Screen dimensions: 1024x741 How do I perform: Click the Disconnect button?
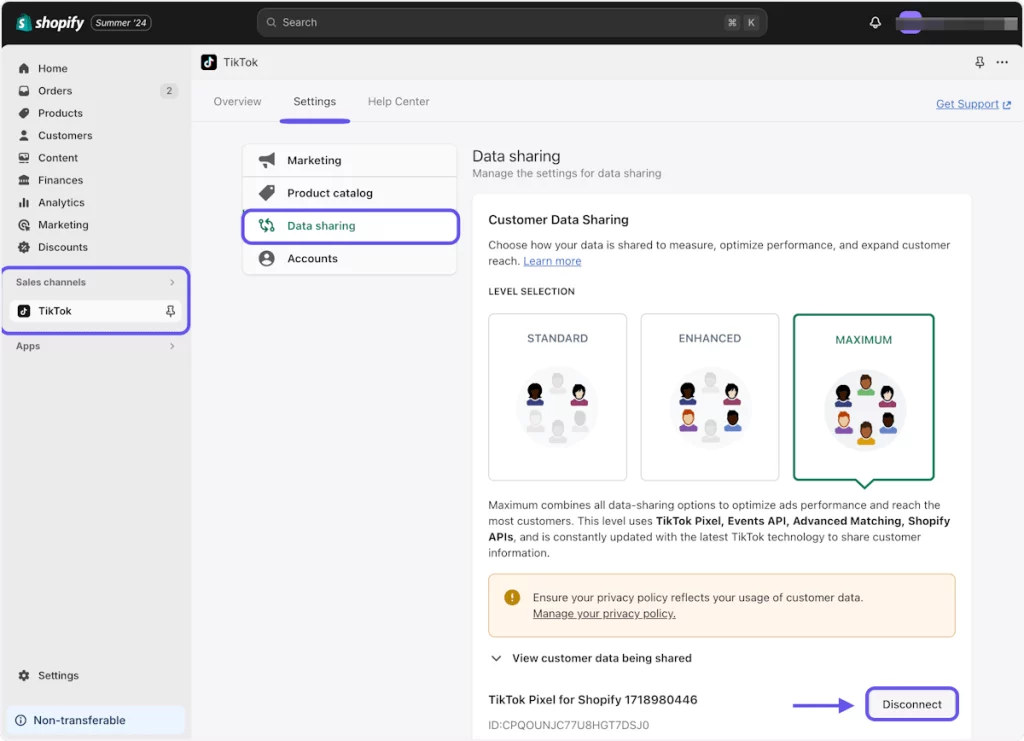[x=912, y=704]
